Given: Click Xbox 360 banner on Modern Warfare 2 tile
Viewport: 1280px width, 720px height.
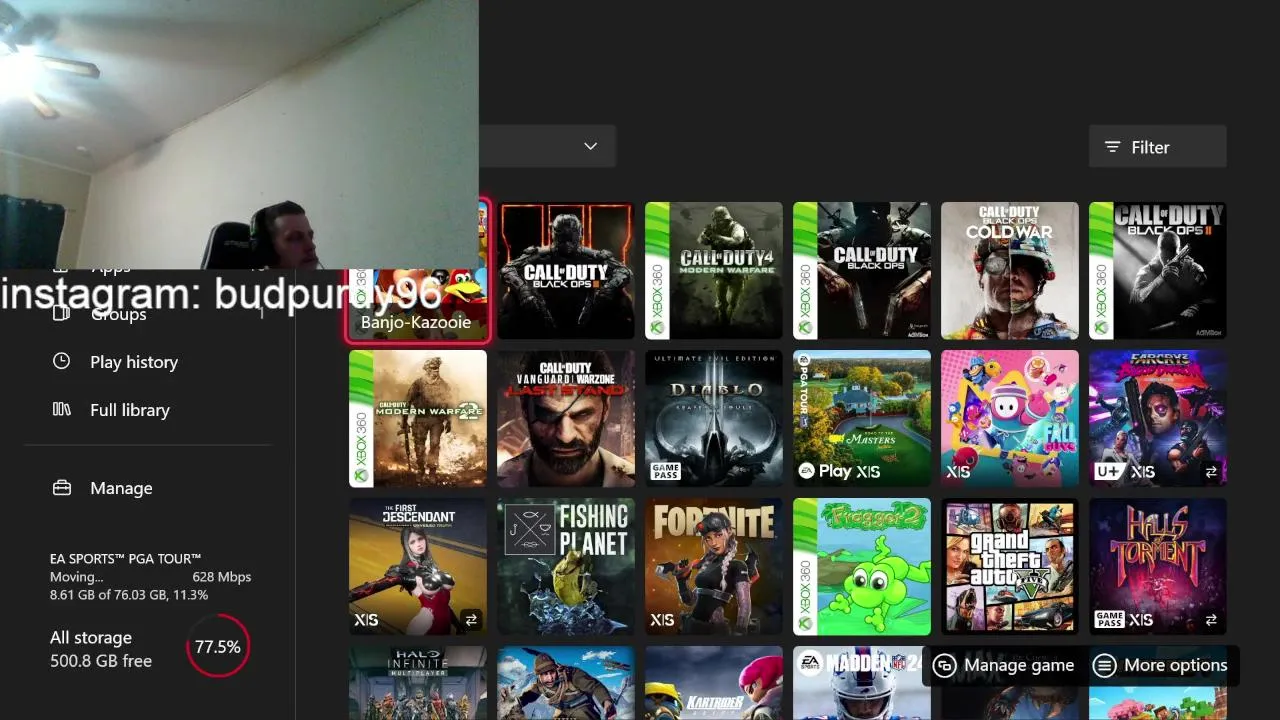Looking at the screenshot, I should 361,418.
